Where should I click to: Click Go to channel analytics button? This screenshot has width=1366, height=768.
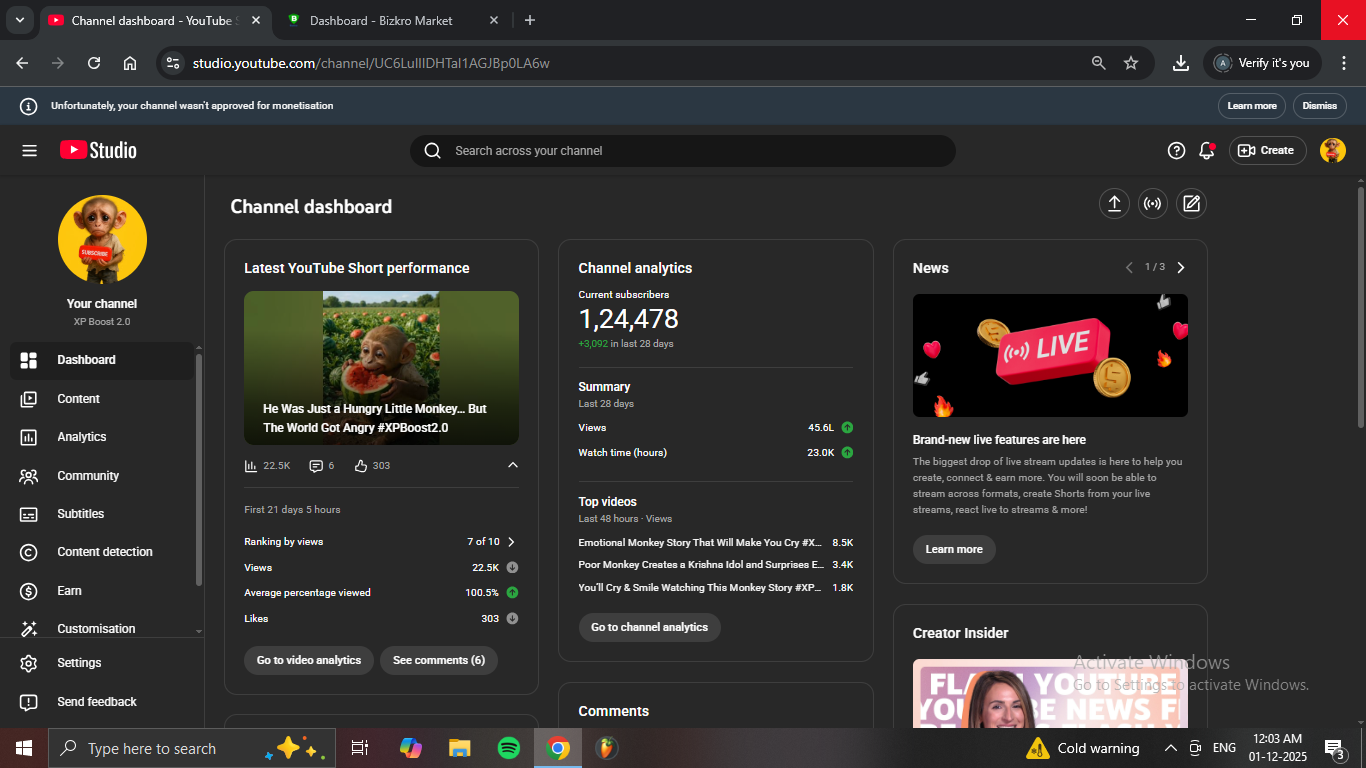[649, 627]
